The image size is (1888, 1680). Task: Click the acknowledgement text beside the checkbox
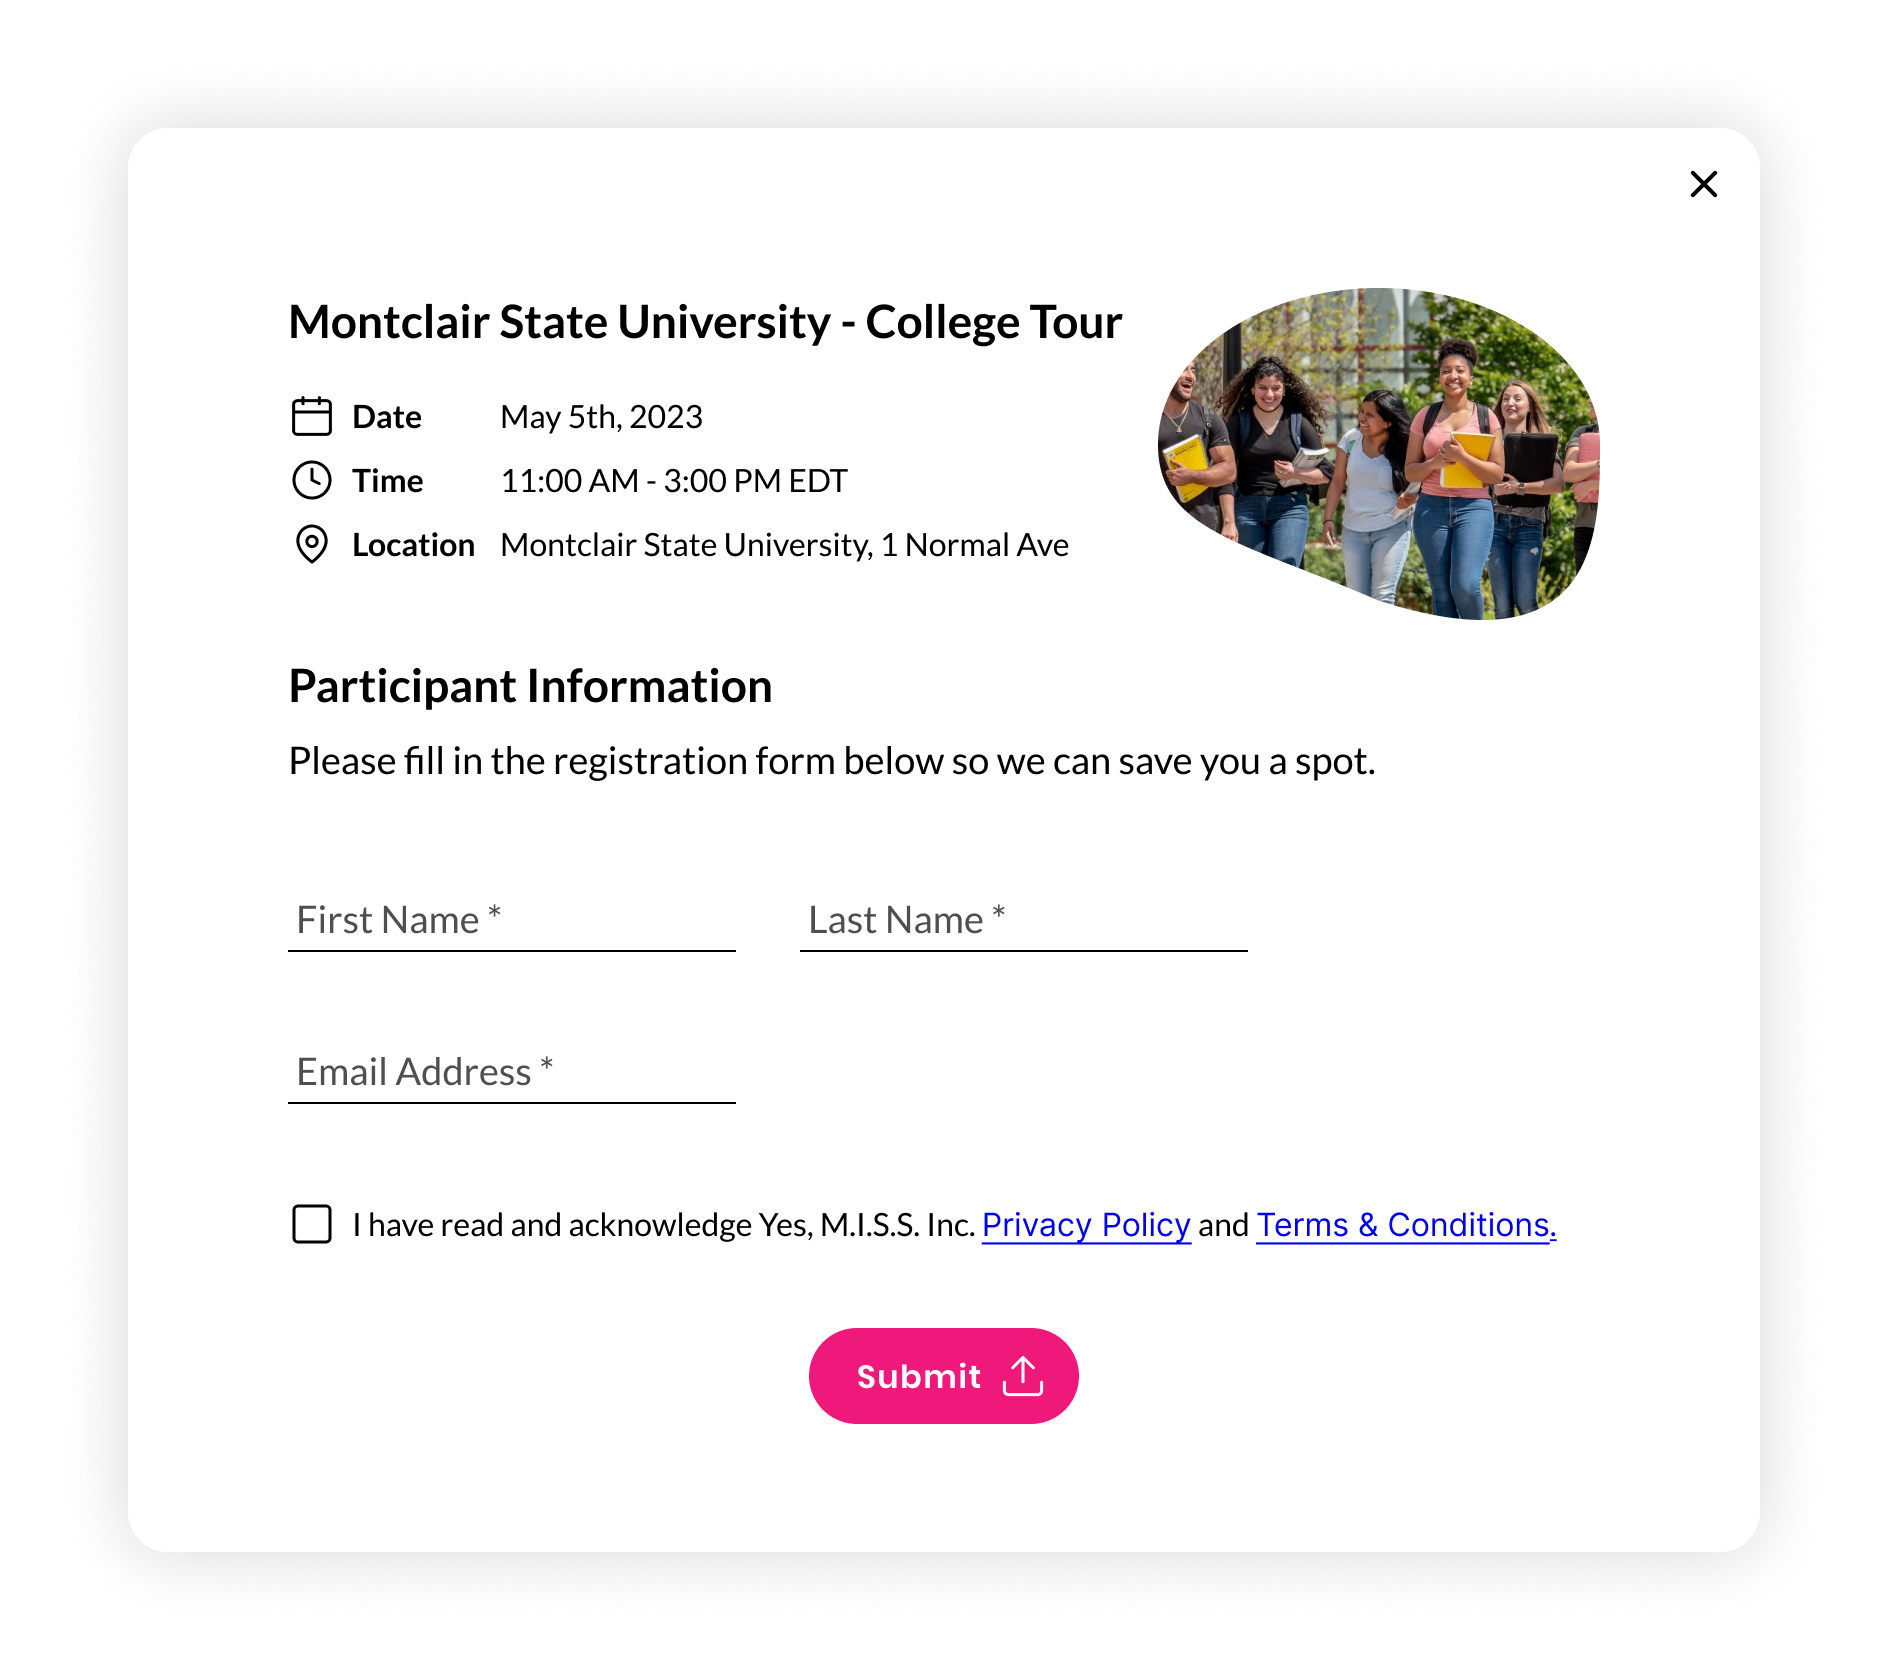coord(663,1225)
